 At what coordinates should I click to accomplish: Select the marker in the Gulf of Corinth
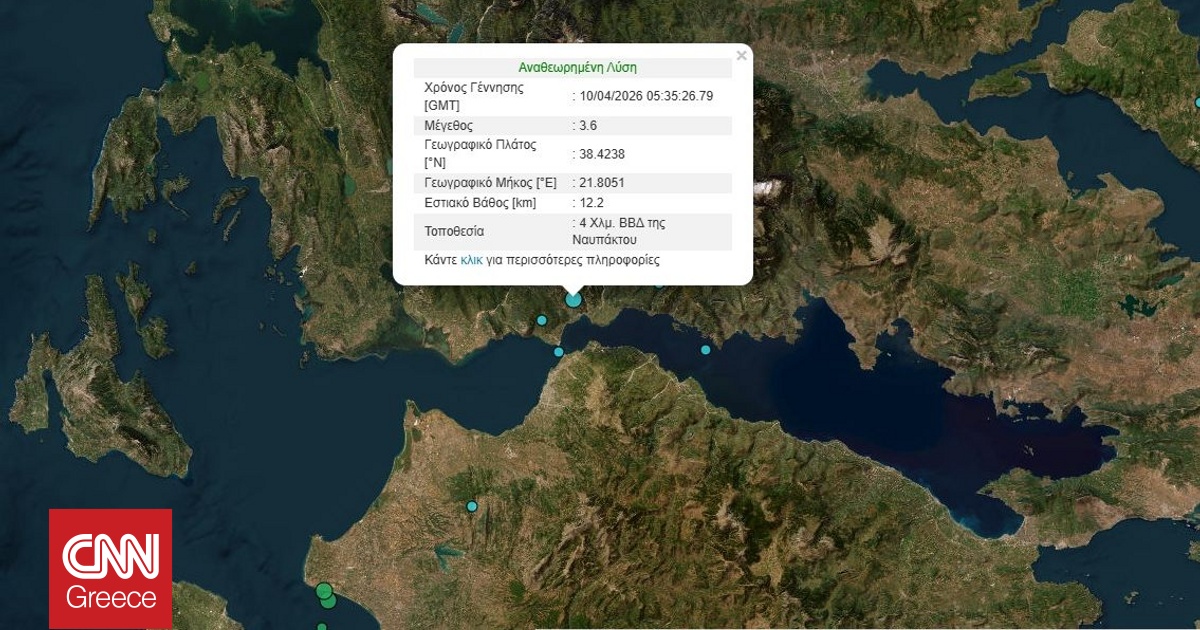click(704, 349)
